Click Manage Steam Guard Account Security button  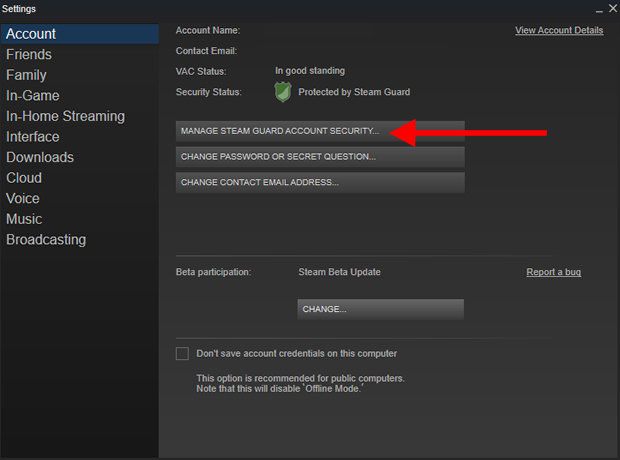pos(320,131)
